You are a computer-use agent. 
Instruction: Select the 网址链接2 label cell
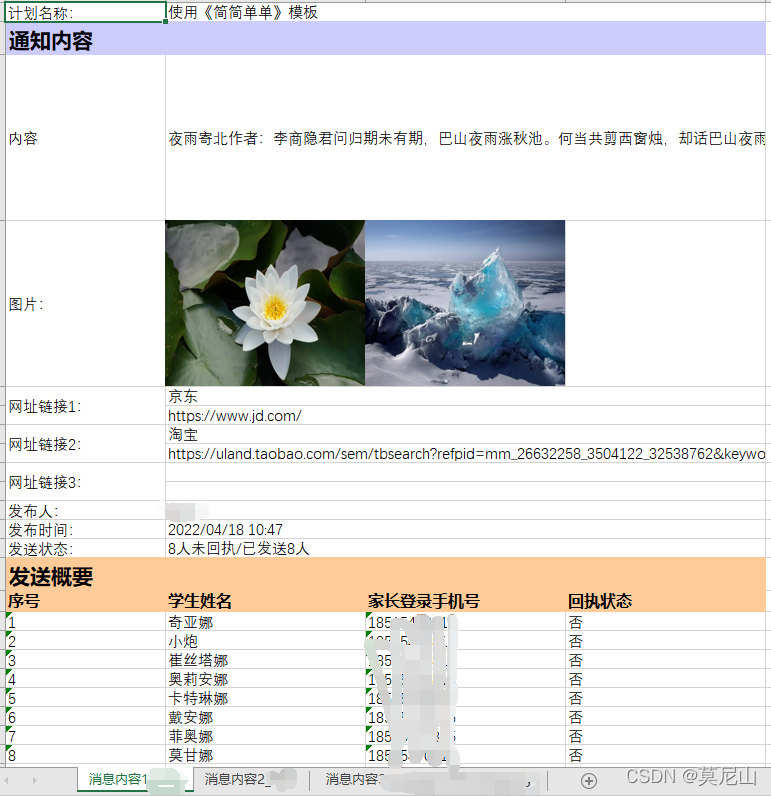coord(85,444)
